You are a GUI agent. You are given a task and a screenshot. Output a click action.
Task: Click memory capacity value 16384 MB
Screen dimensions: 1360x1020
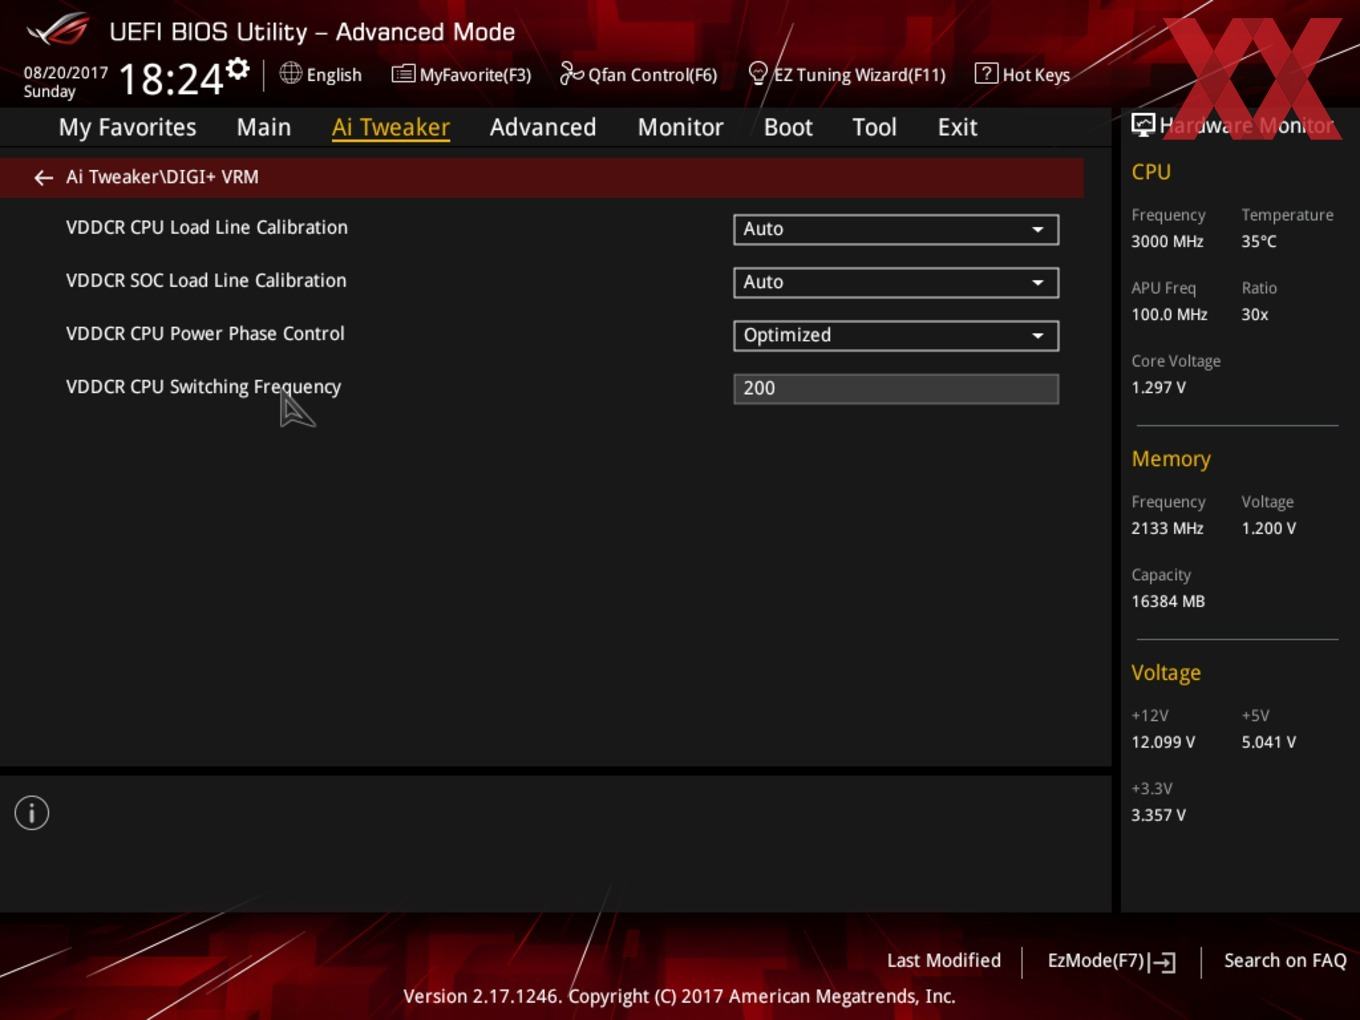tap(1168, 601)
